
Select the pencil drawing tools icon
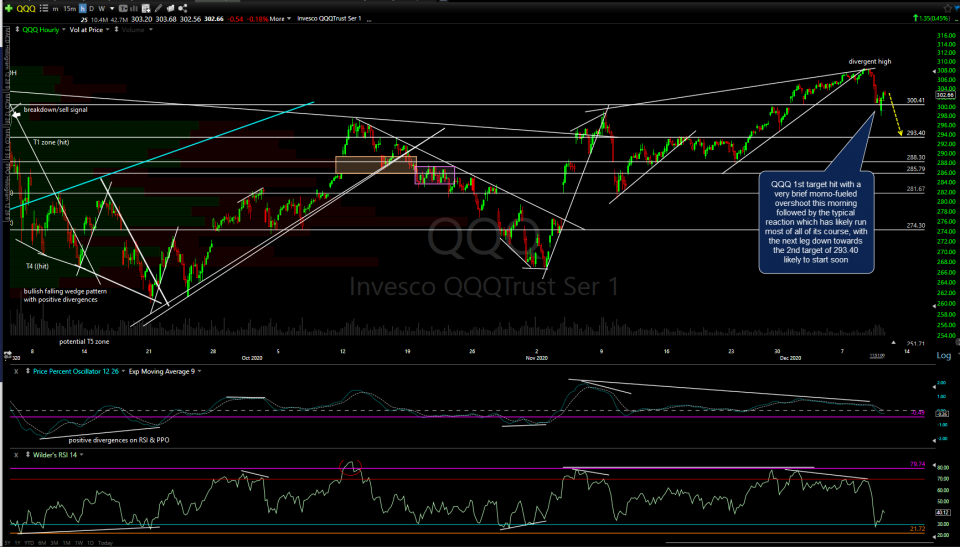point(158,9)
